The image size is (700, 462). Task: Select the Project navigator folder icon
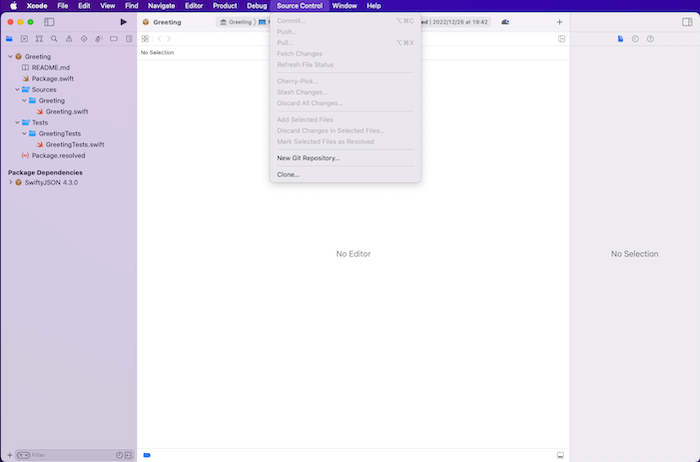point(9,39)
